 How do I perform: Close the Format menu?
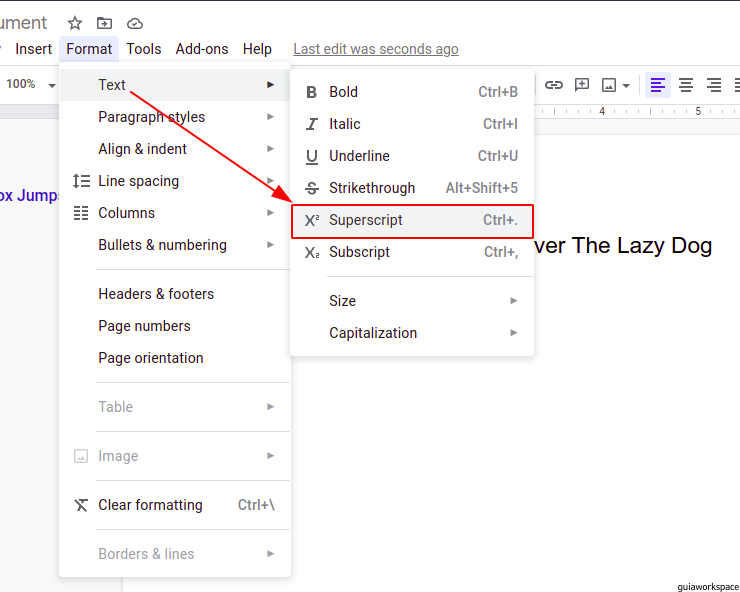pos(89,49)
